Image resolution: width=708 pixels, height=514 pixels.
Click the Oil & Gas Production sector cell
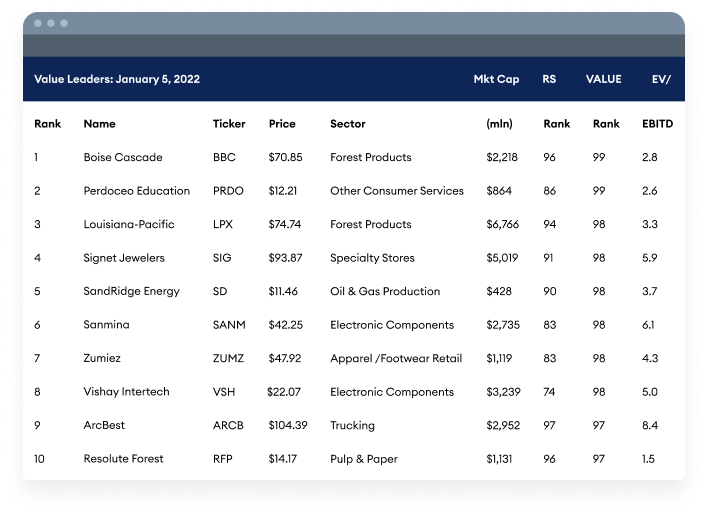coord(385,291)
